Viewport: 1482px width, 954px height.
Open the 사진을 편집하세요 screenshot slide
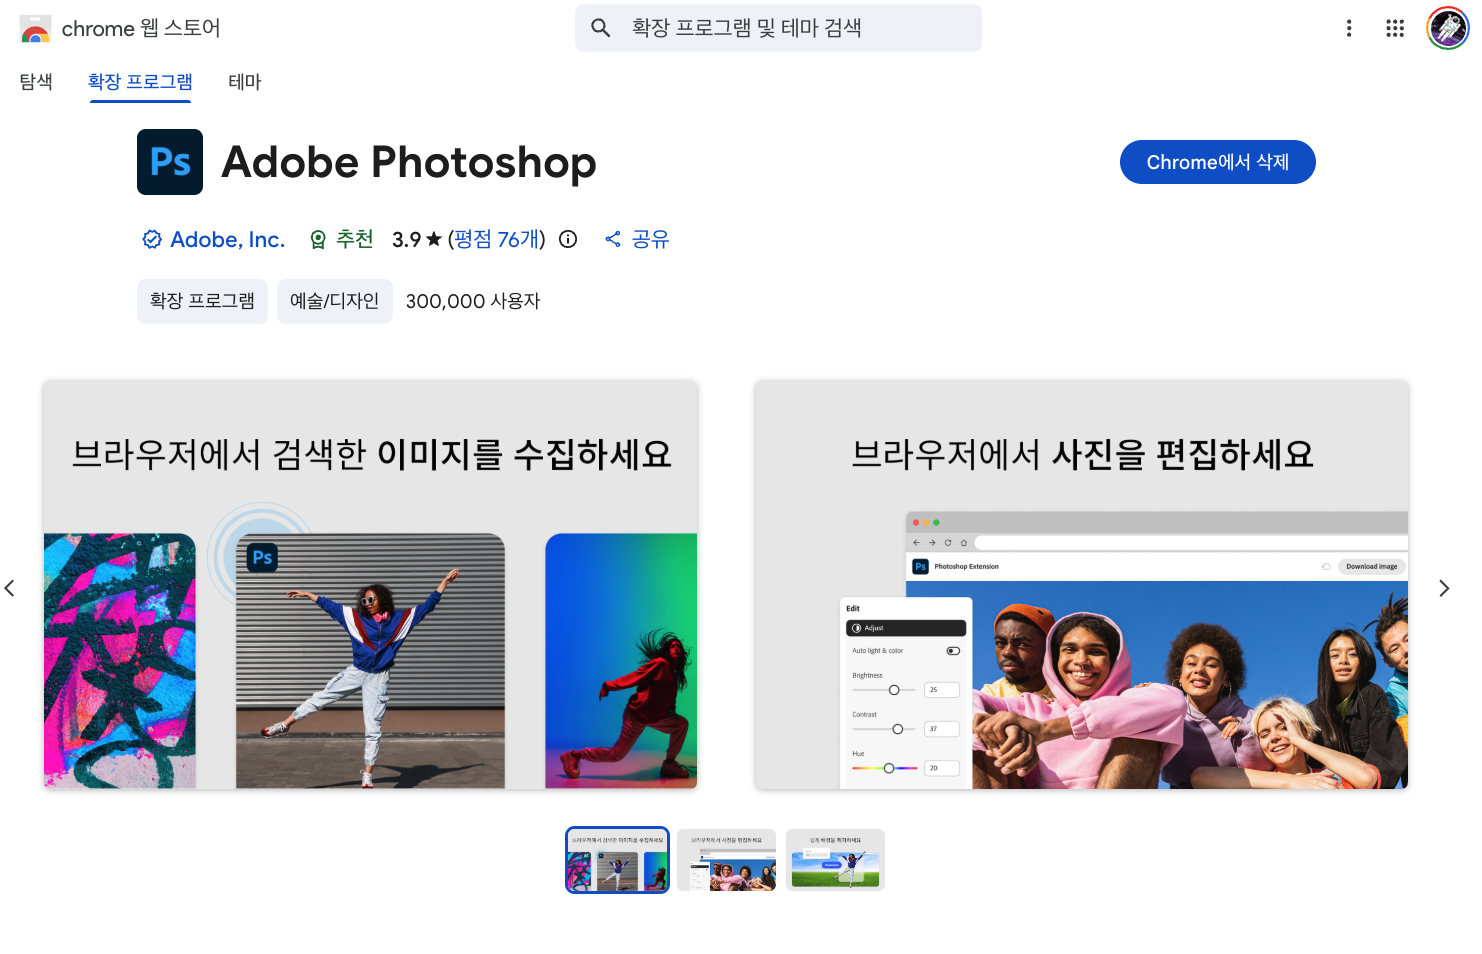[x=1081, y=585]
